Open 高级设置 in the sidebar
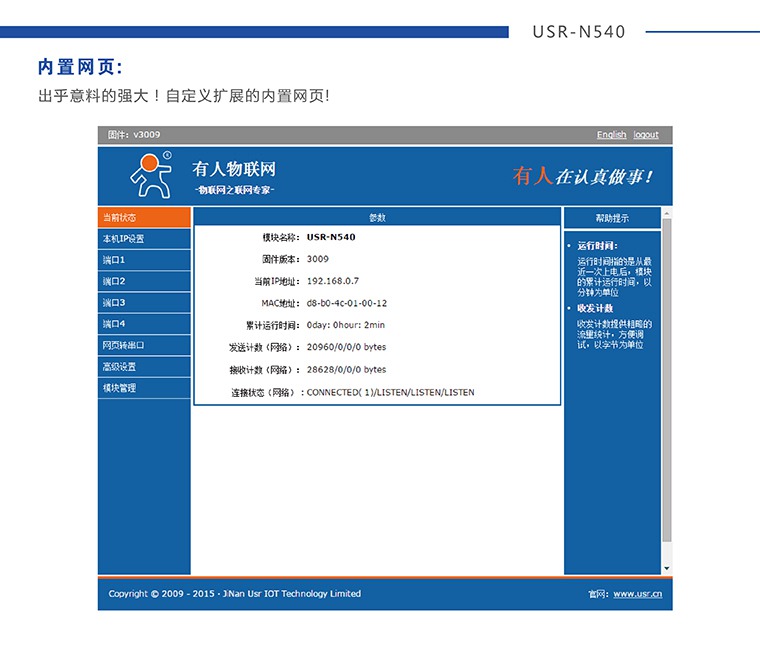Screen dimensions: 760x661 tap(144, 367)
